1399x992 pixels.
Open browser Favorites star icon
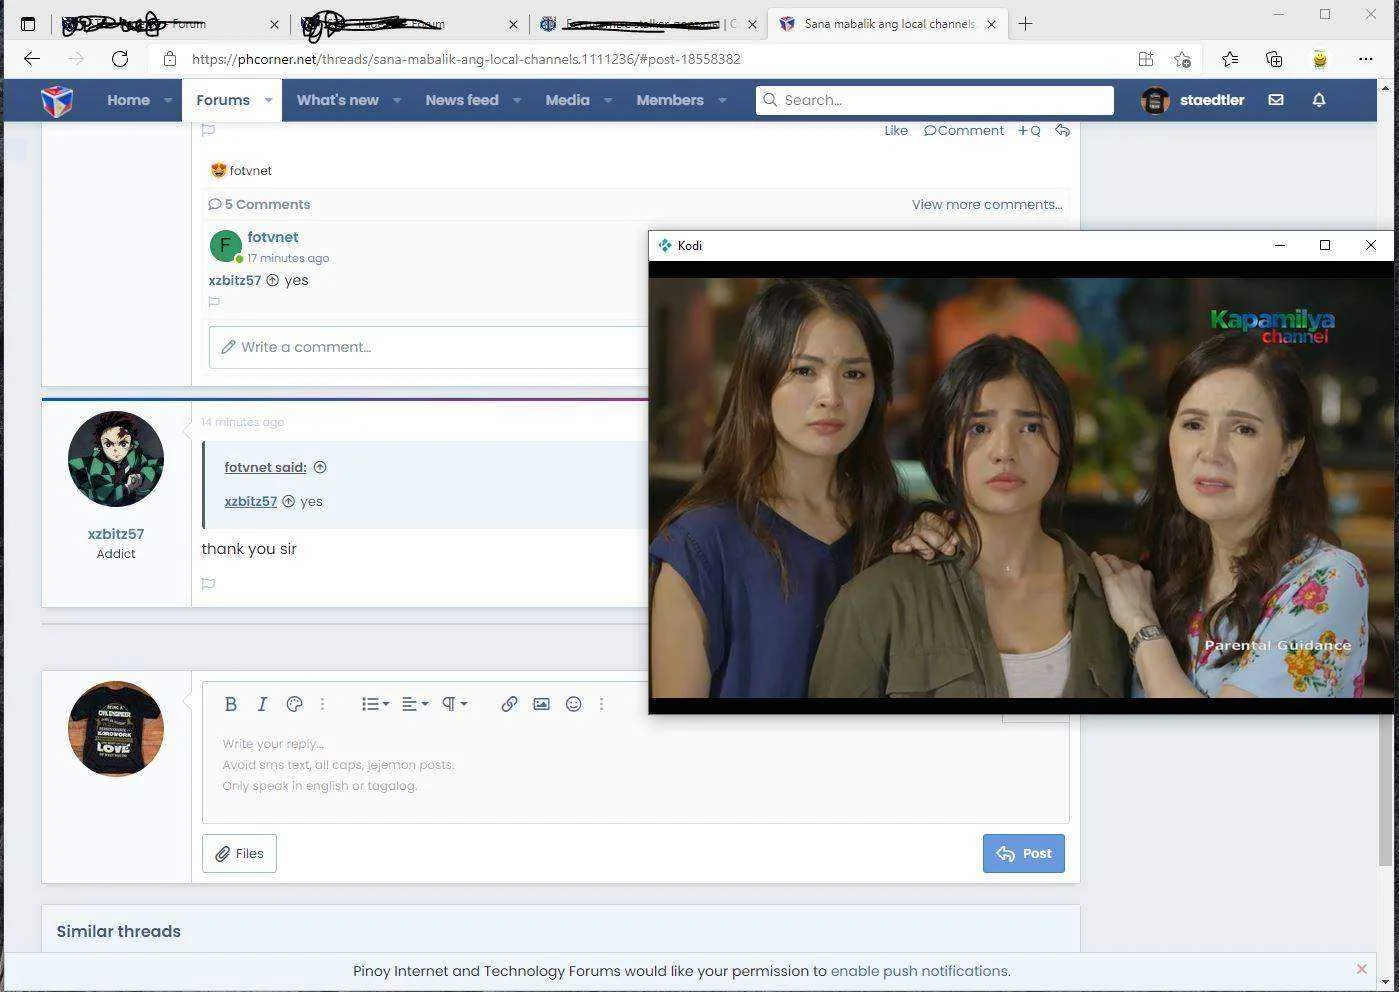[x=1230, y=59]
